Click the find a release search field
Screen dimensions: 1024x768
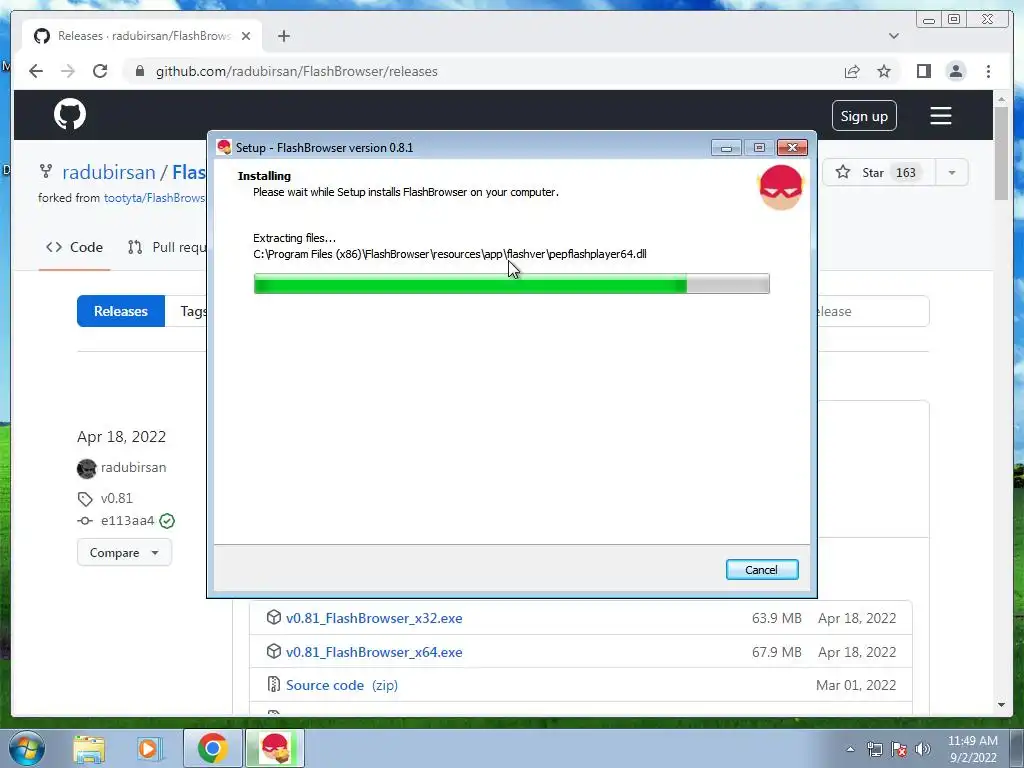pyautogui.click(x=872, y=311)
